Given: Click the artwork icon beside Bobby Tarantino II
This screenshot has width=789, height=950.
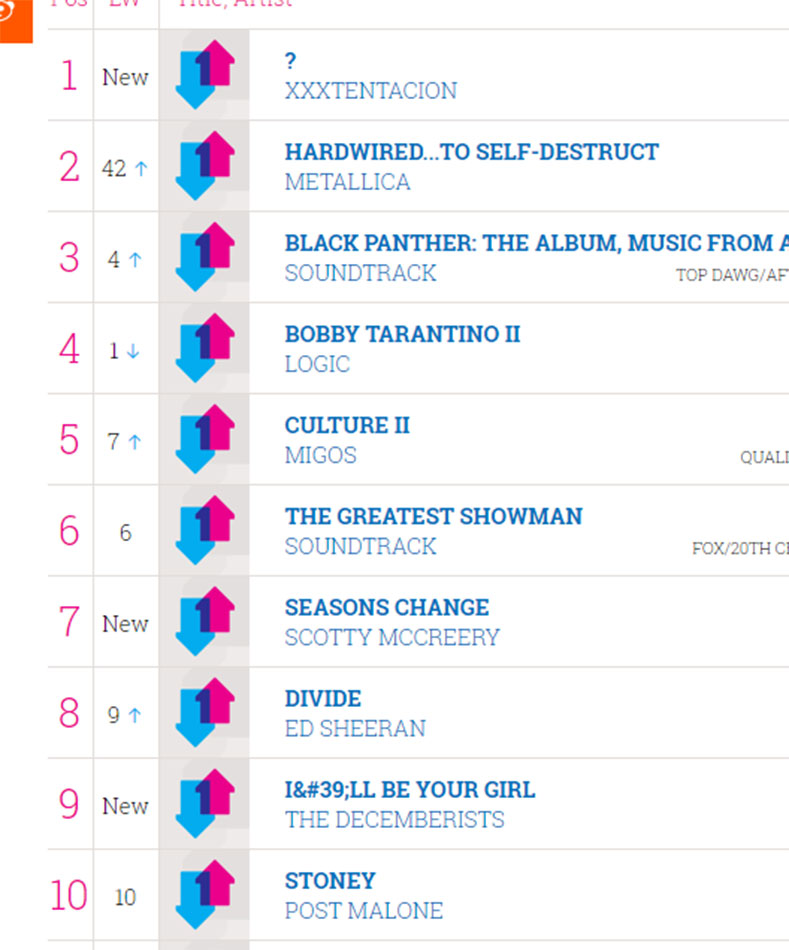Looking at the screenshot, I should (204, 348).
